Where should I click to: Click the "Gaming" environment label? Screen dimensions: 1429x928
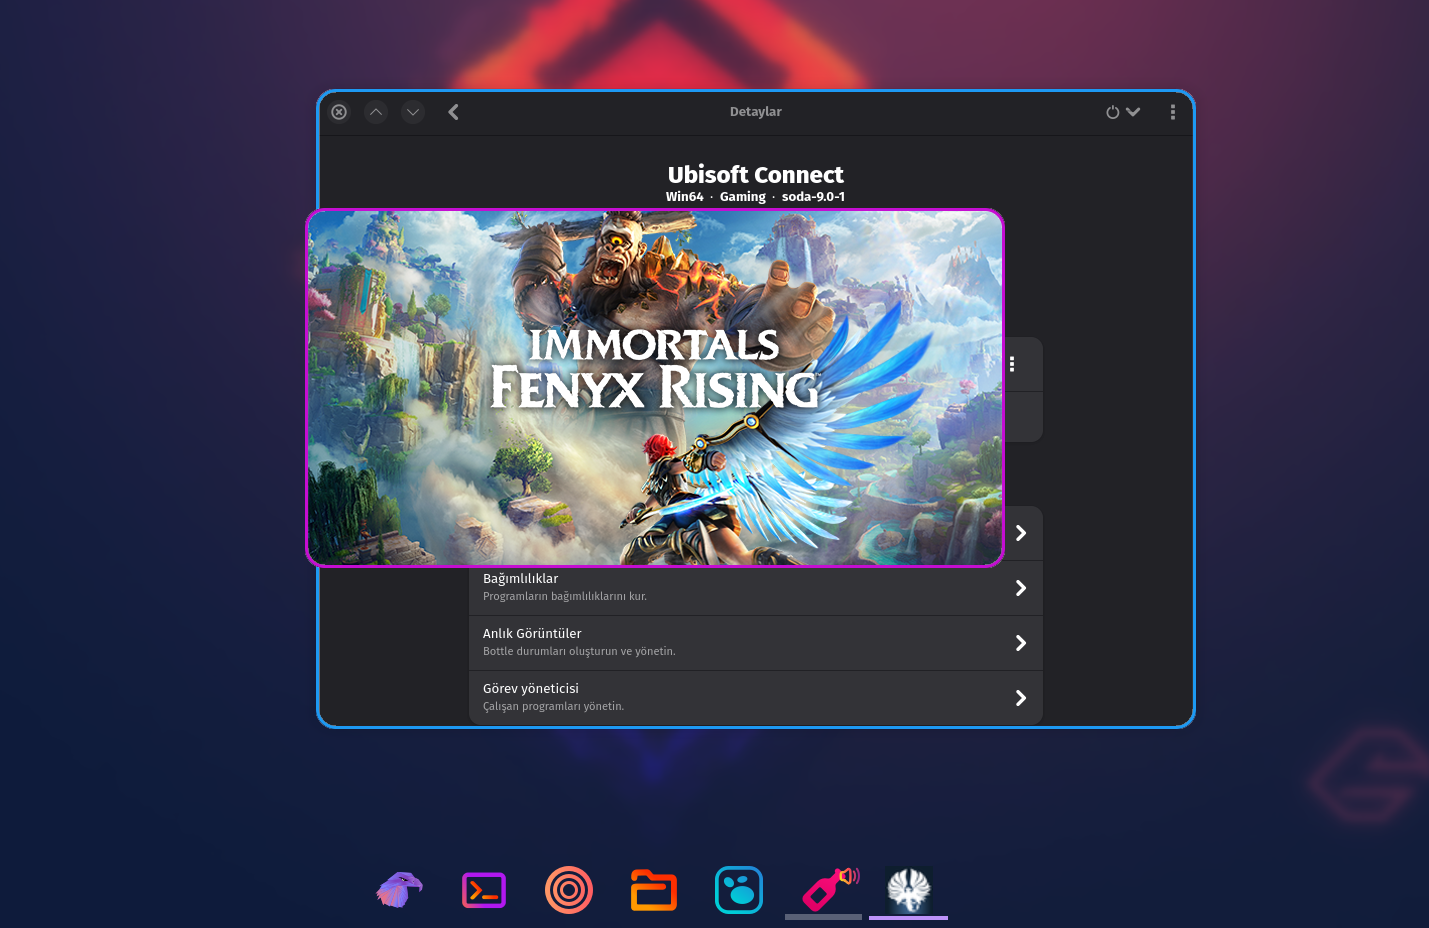tap(743, 197)
